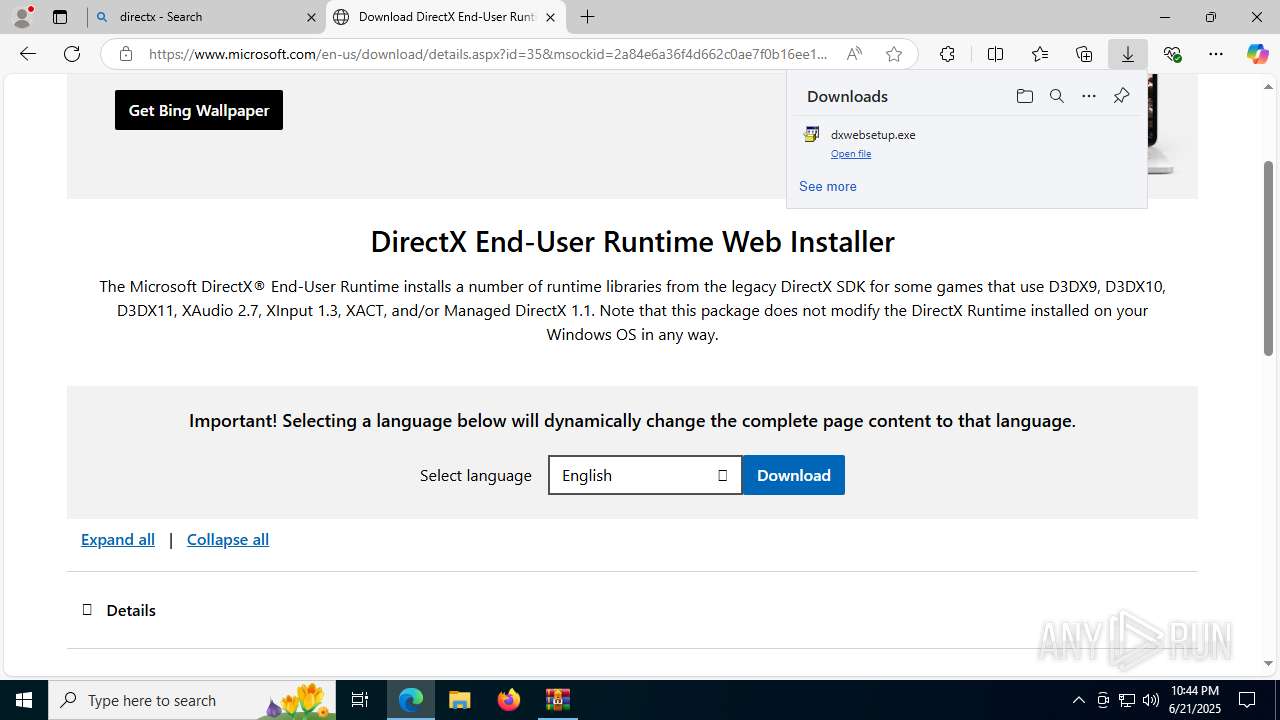Pin the Downloads panel
The width and height of the screenshot is (1280, 720).
(1121, 96)
